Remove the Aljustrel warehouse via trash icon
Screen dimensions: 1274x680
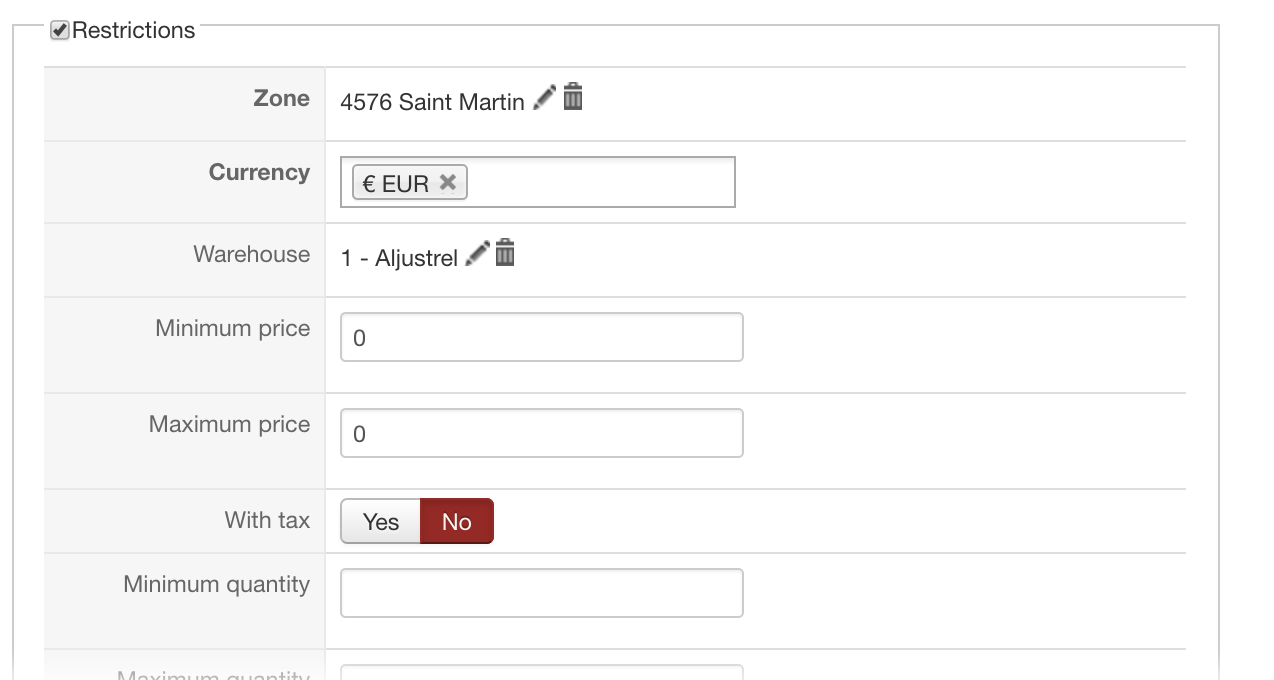point(506,253)
